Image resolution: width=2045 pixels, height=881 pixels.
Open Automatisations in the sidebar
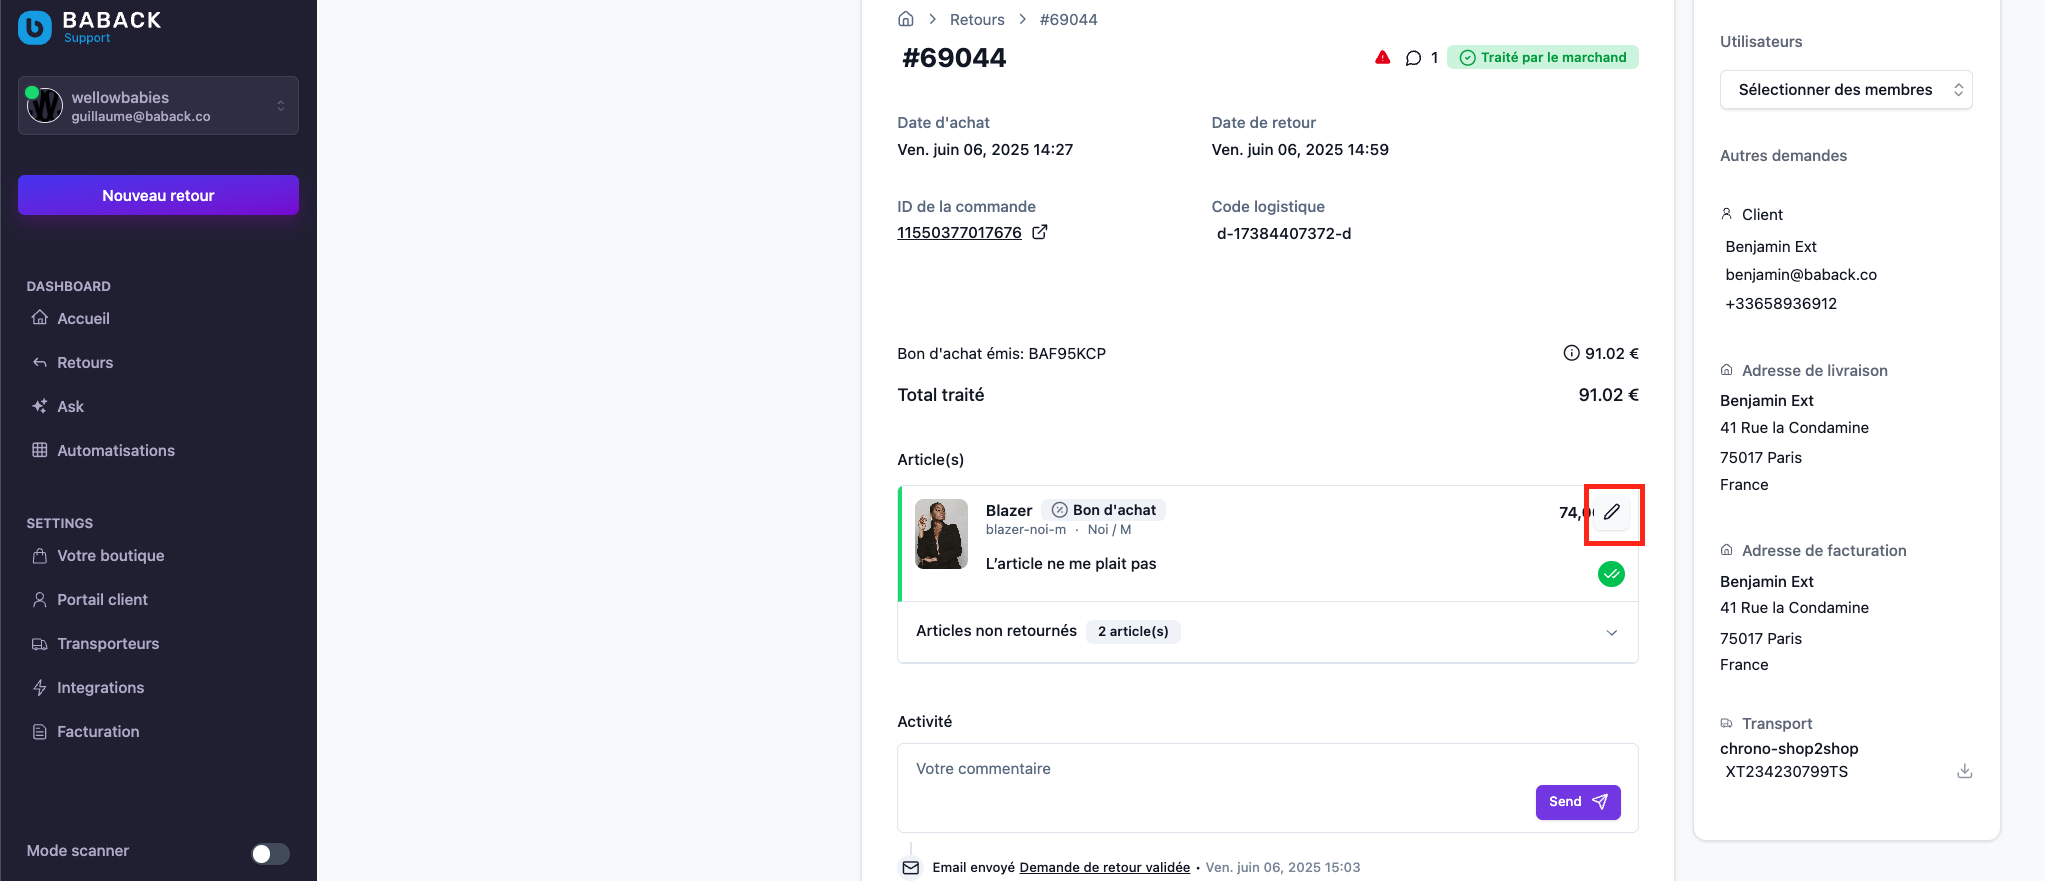(115, 450)
